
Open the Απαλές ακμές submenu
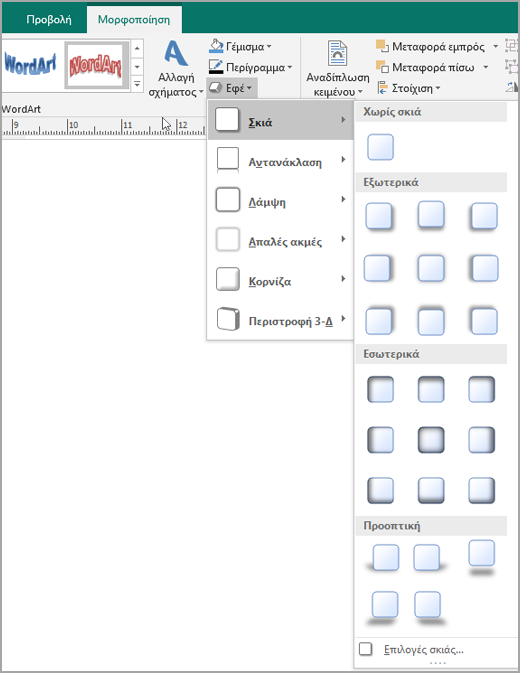(281, 240)
